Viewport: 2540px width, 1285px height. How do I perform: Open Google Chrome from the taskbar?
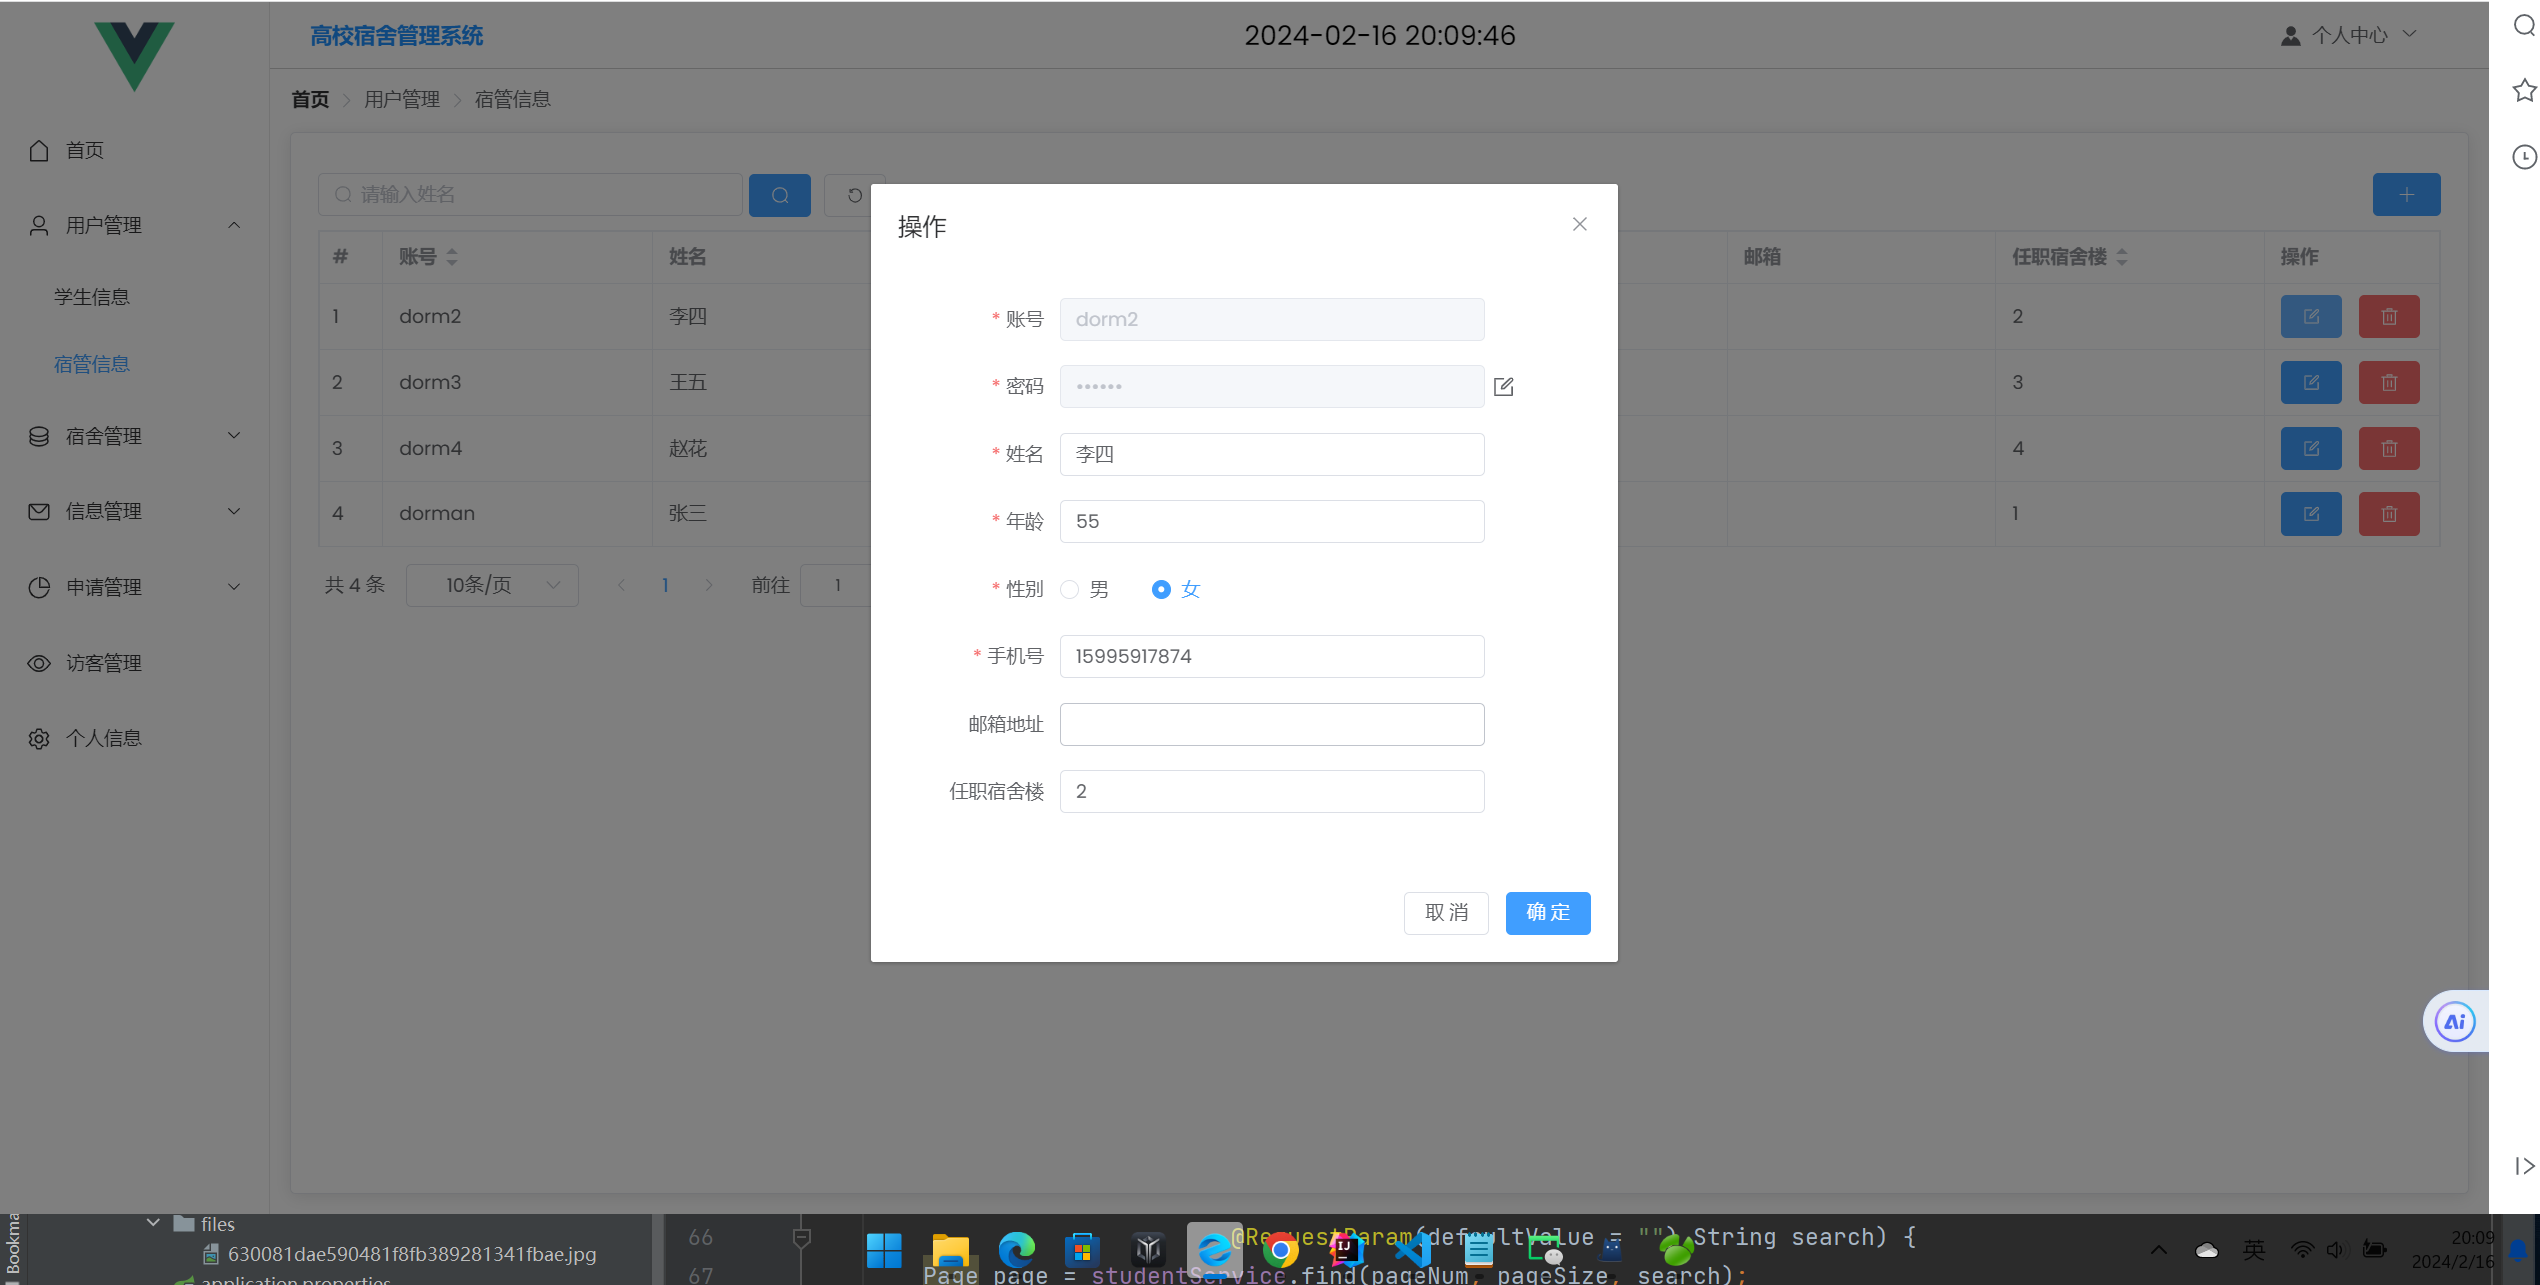tap(1280, 1250)
